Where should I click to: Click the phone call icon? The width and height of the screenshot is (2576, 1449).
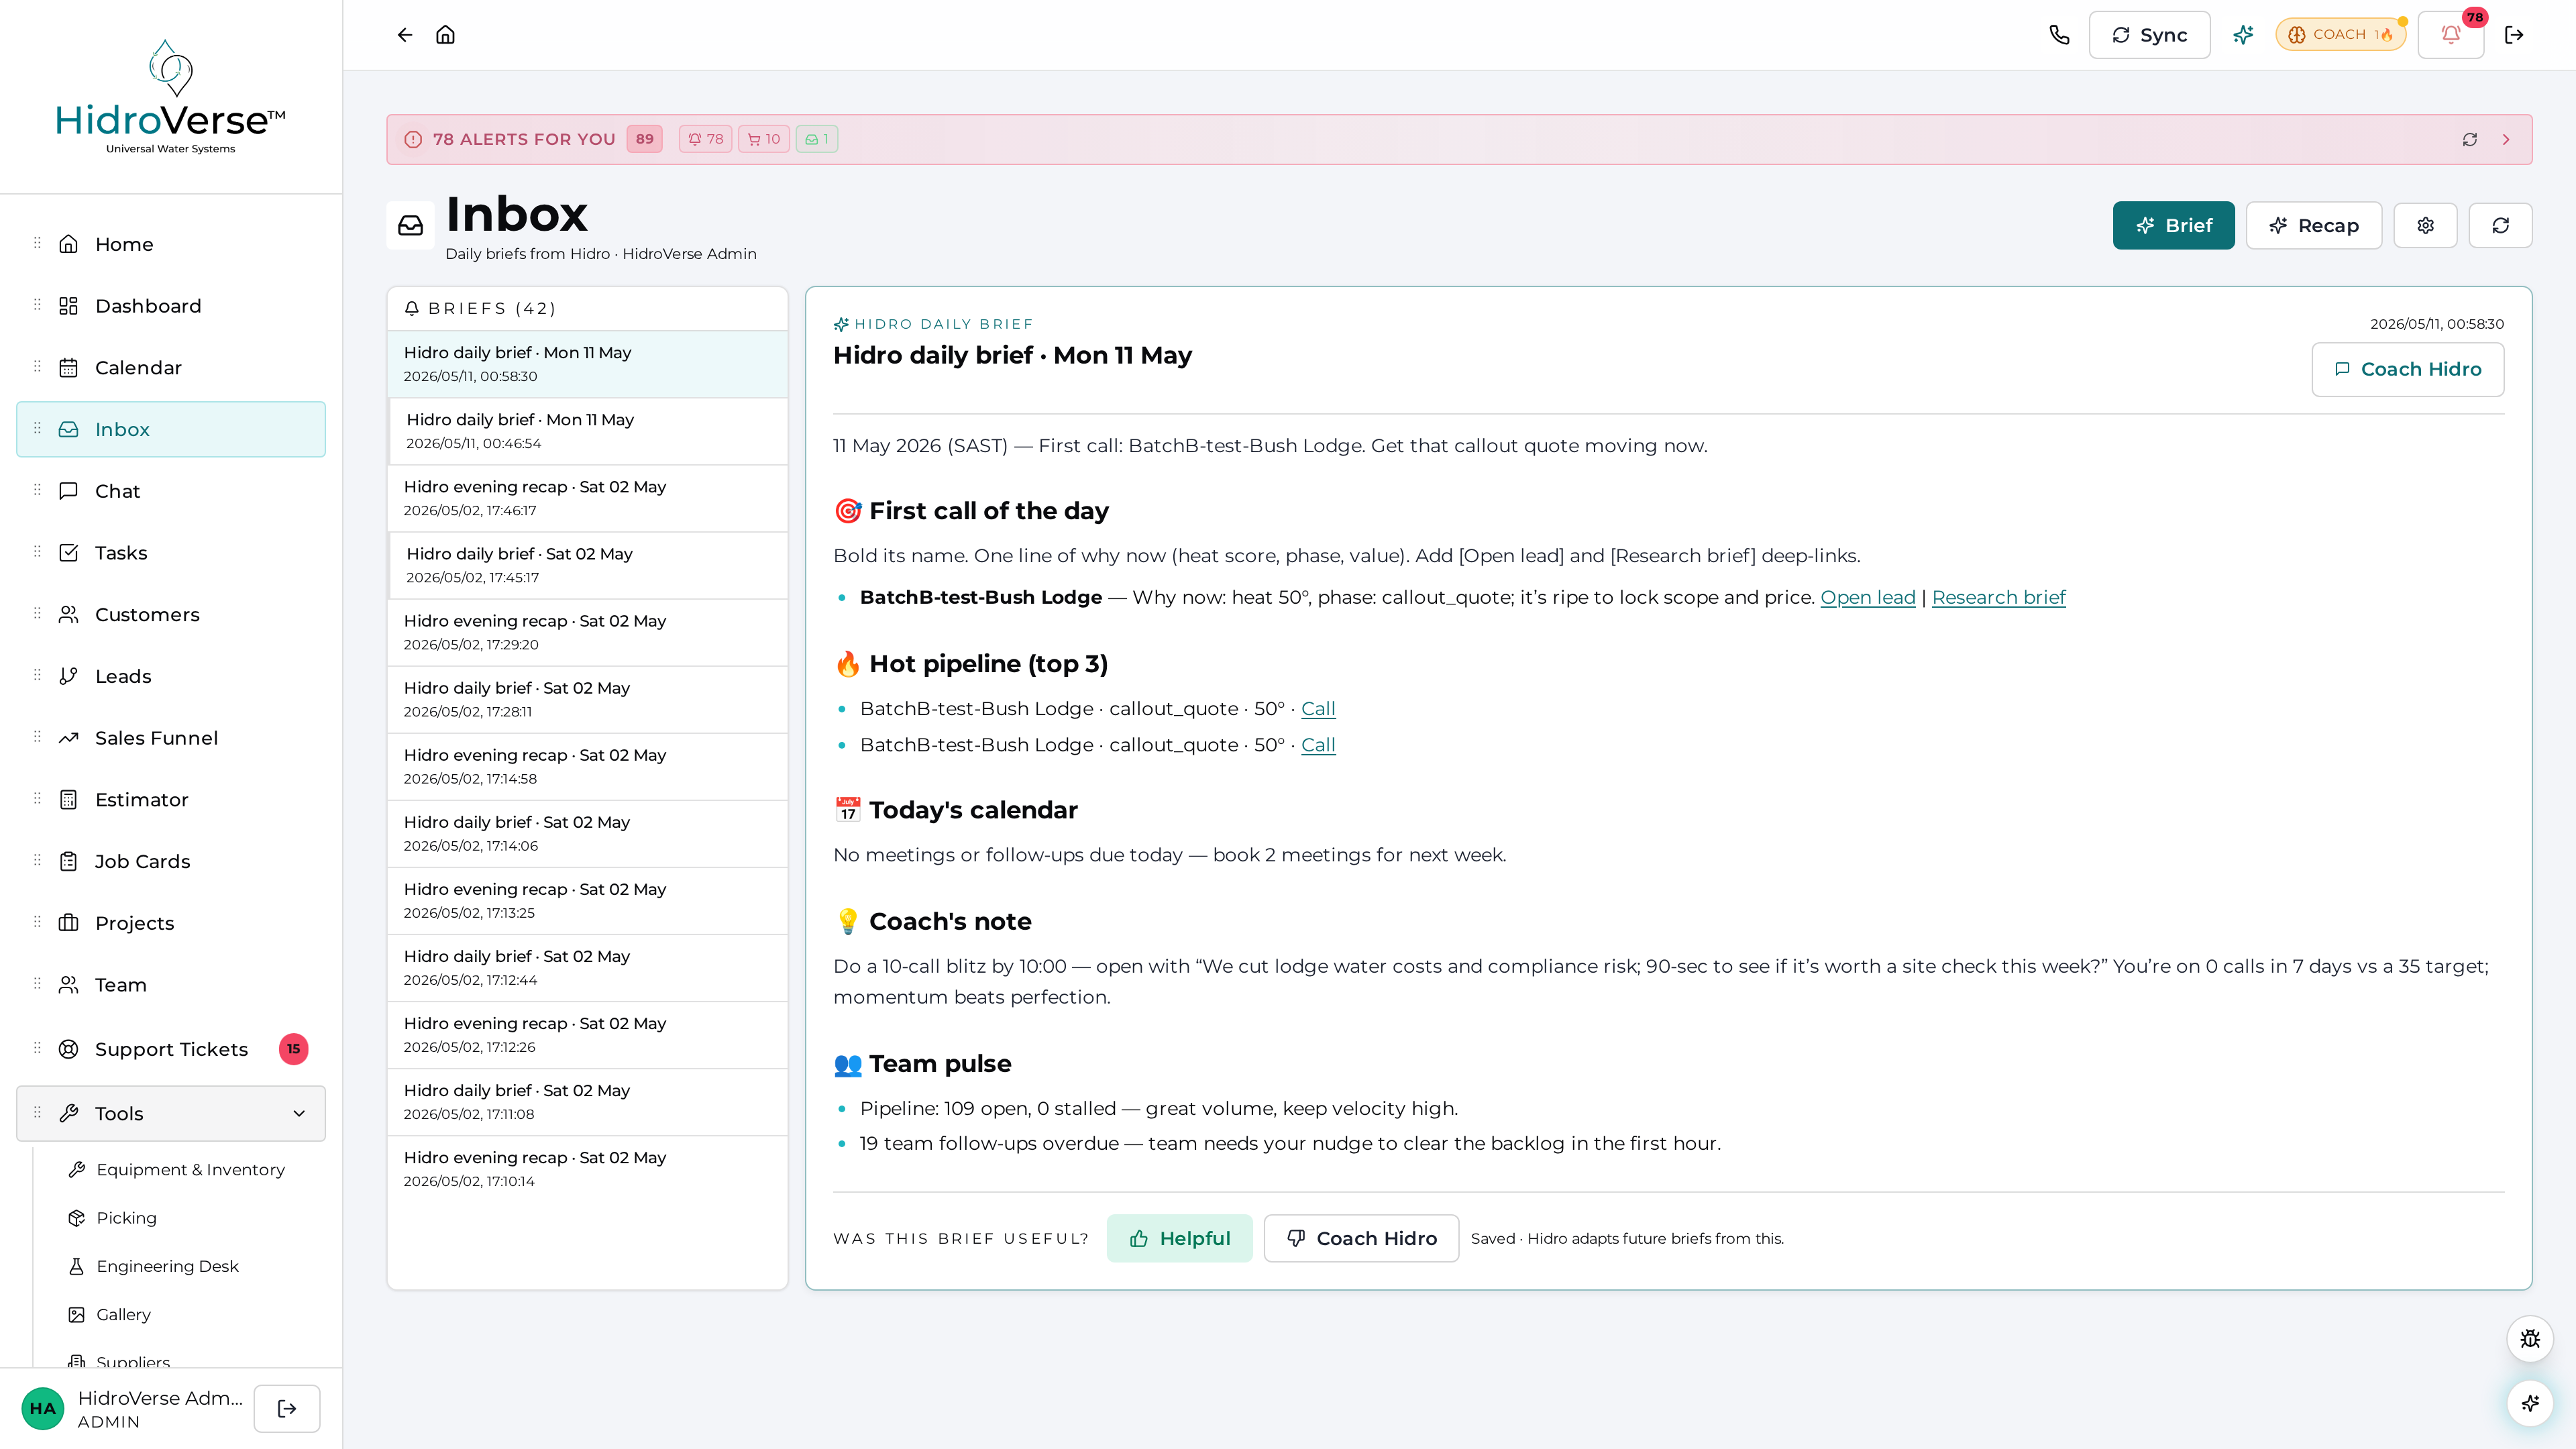[2059, 35]
